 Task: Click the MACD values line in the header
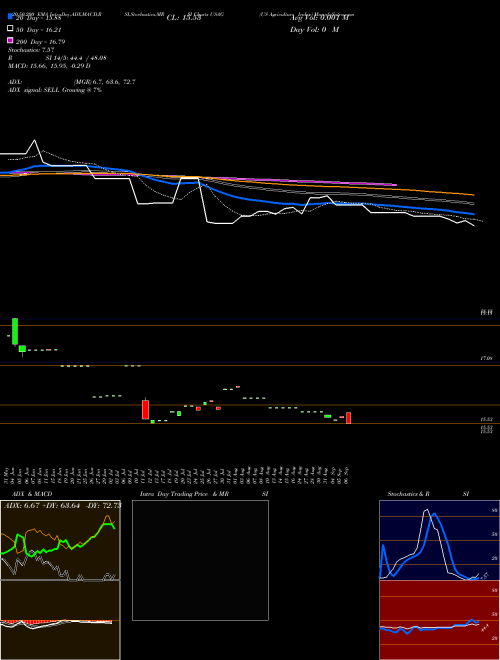[x=49, y=66]
